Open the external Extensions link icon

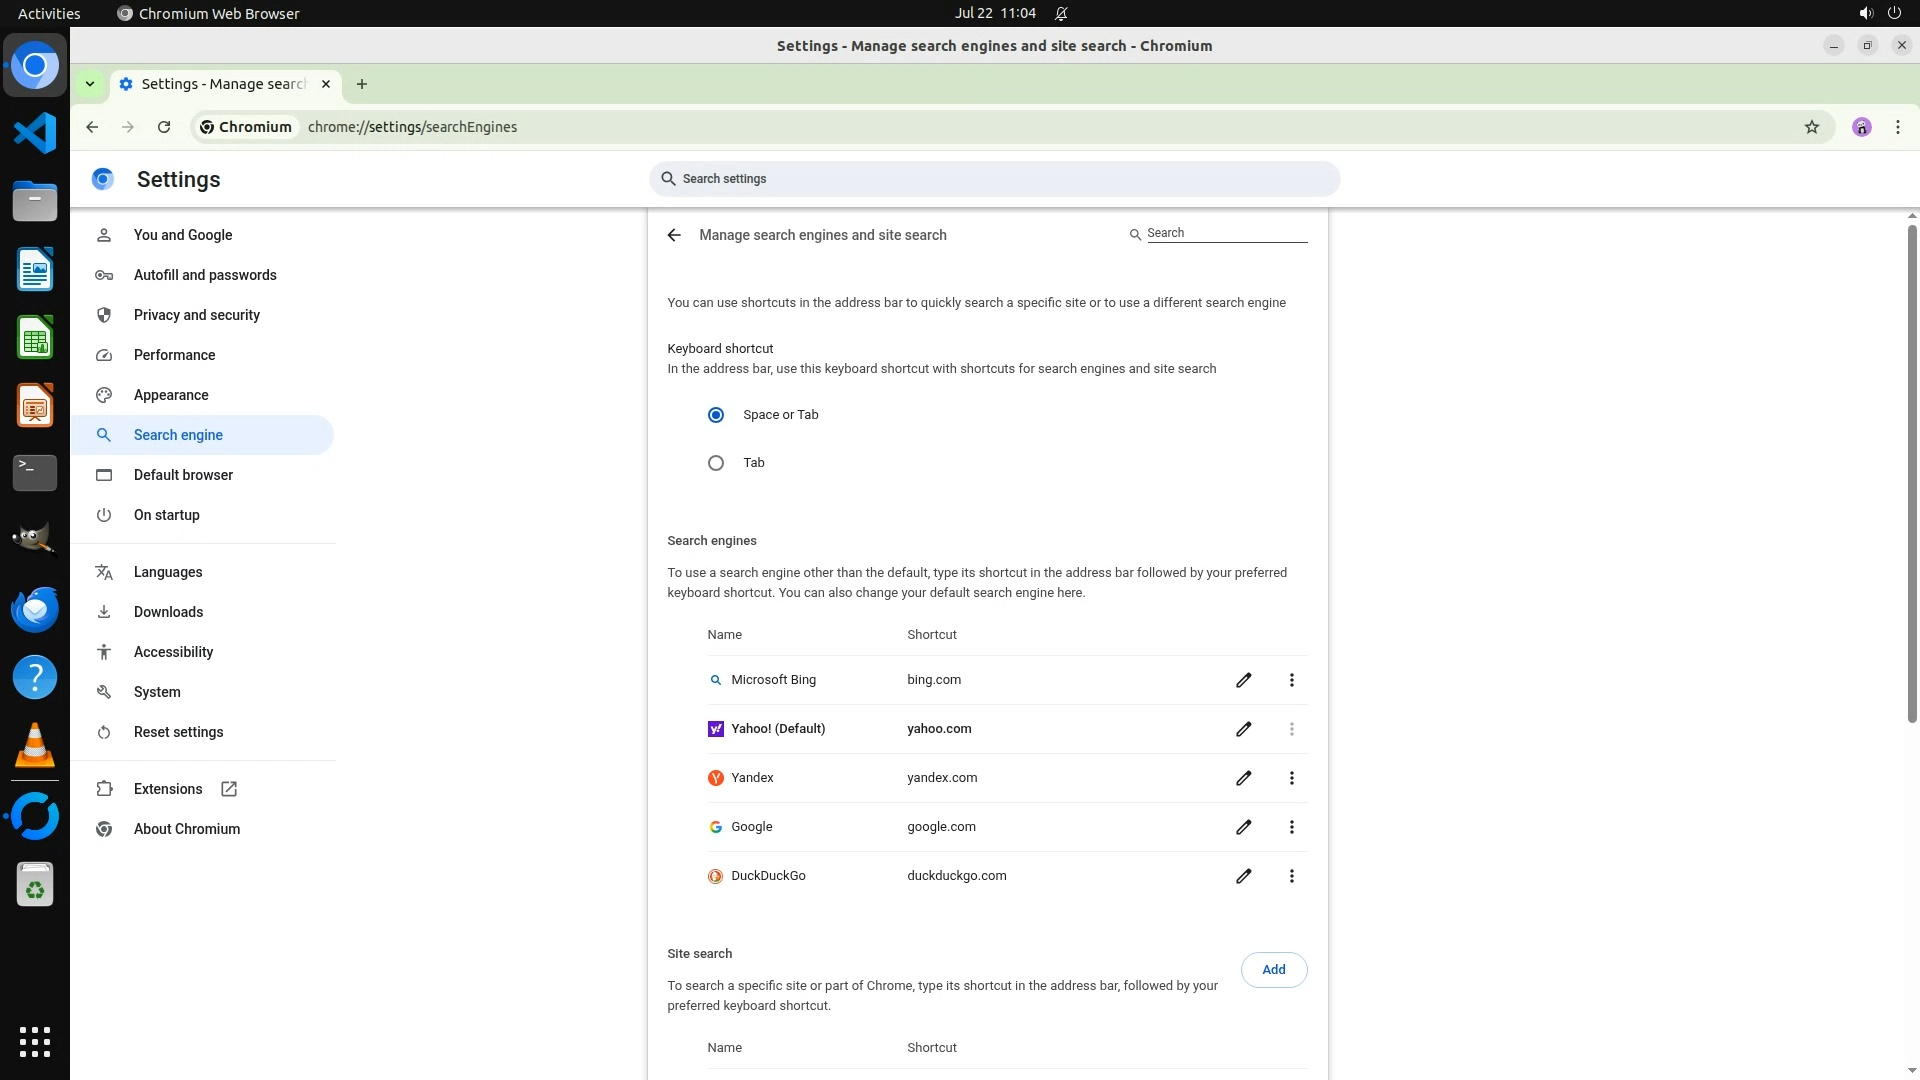[229, 789]
